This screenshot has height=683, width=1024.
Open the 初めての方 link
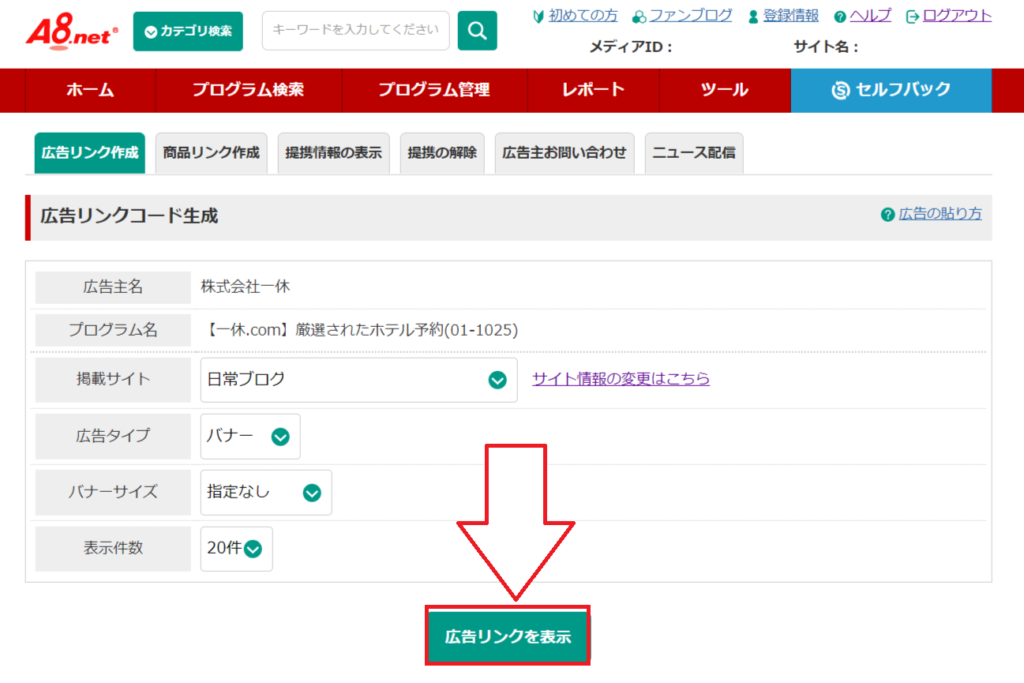point(583,16)
